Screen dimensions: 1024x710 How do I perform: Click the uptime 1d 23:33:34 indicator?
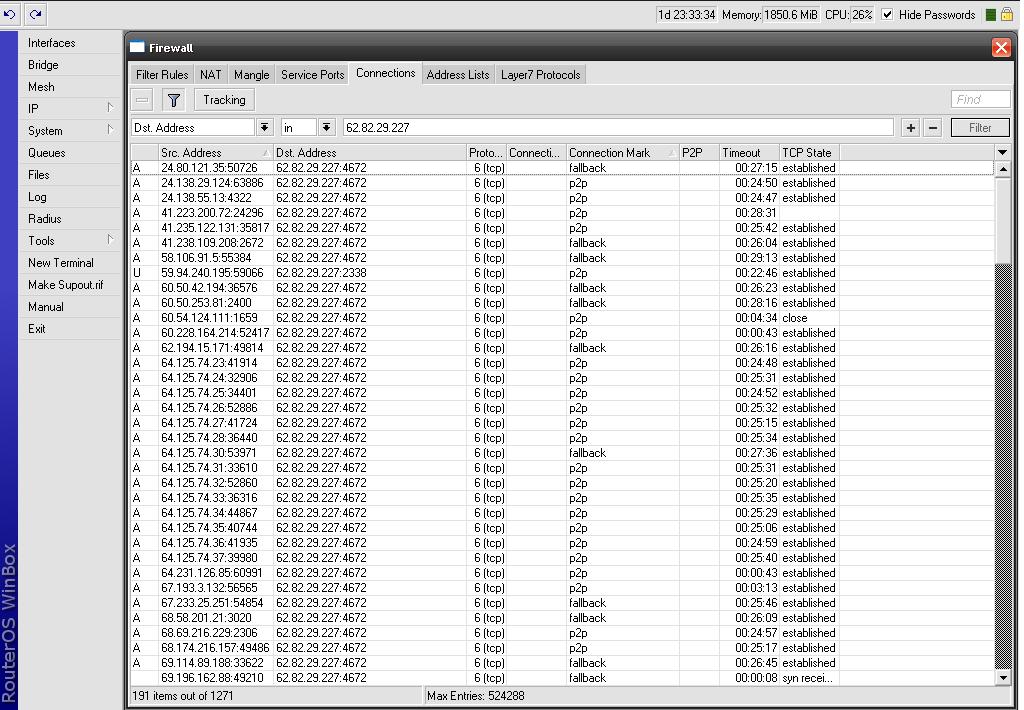tap(686, 14)
